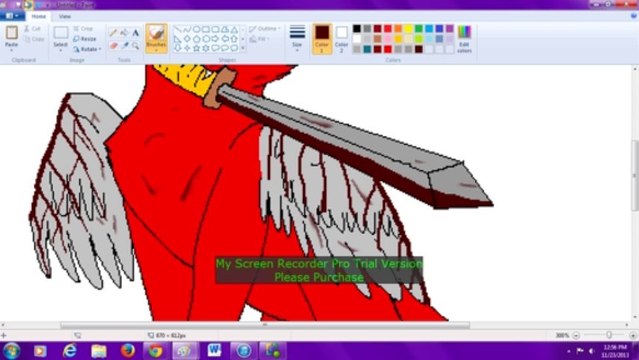Choose the Rectangle shape

(x=206, y=29)
